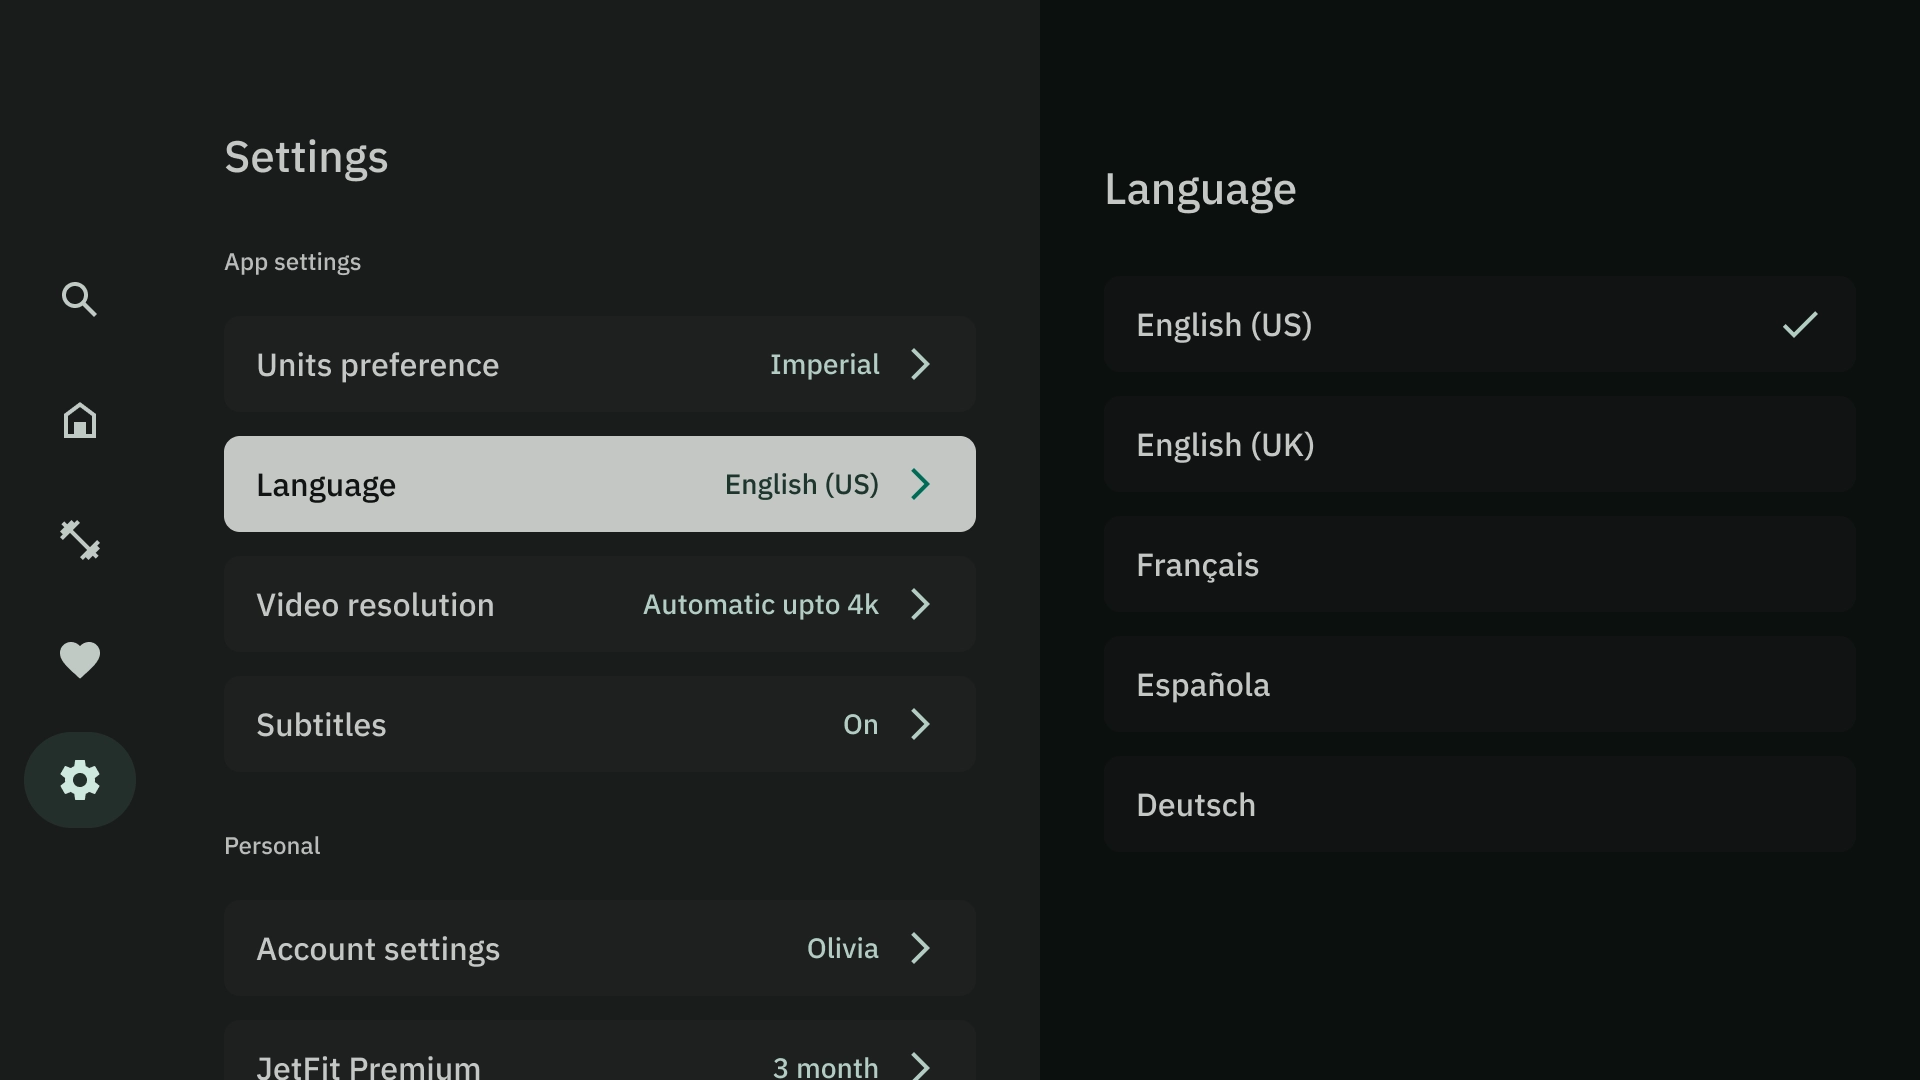The height and width of the screenshot is (1080, 1920).
Task: Click the Units preference Imperial setting
Action: [600, 364]
